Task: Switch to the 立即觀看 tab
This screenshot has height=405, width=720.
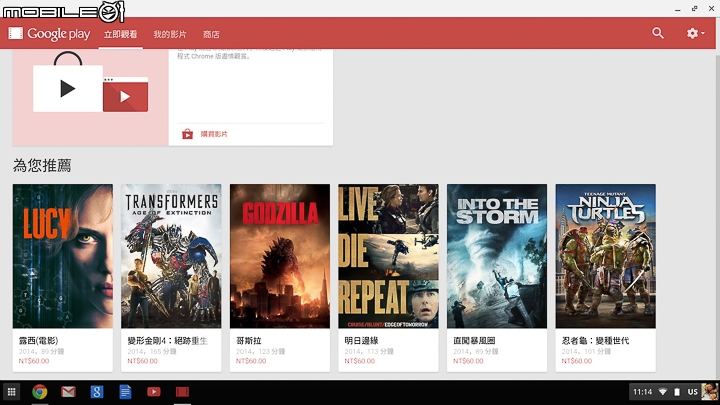Action: [x=120, y=34]
